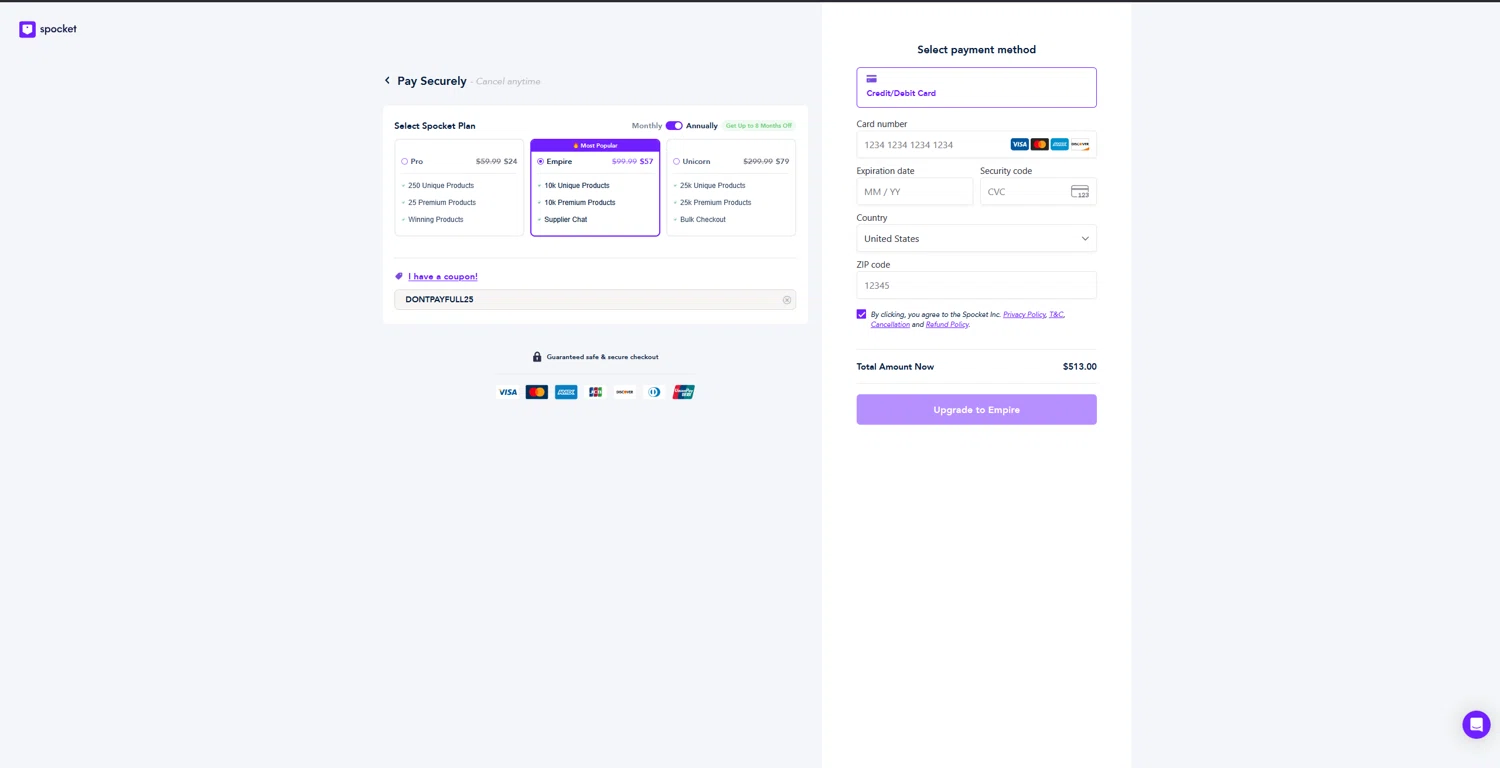Screen dimensions: 1500x768
Task: Click the 'Supplier Chat' feature text
Action: coord(566,219)
